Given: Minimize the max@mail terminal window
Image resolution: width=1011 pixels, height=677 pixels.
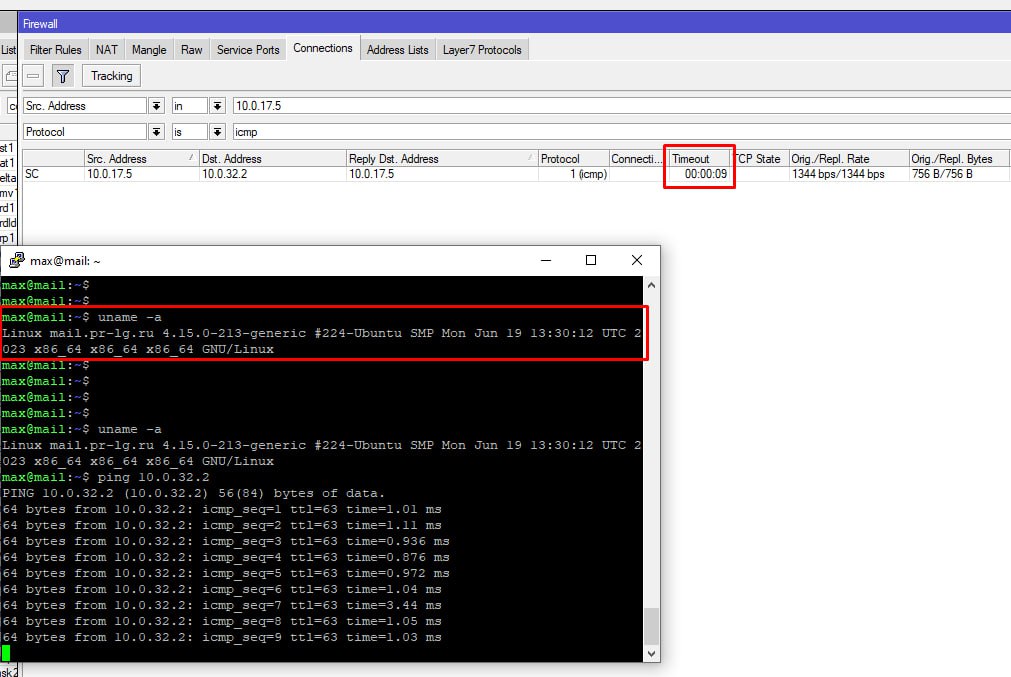Looking at the screenshot, I should click(x=546, y=260).
